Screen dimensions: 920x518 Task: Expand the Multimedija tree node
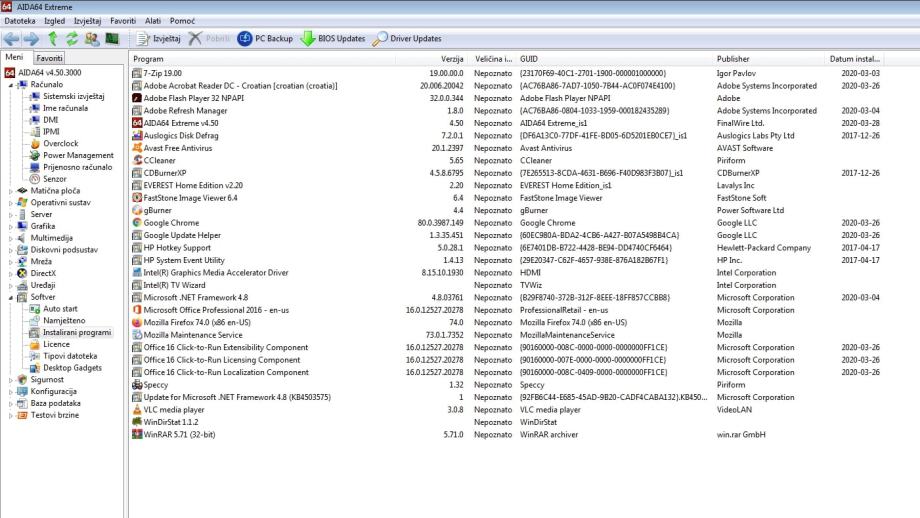(x=11, y=238)
